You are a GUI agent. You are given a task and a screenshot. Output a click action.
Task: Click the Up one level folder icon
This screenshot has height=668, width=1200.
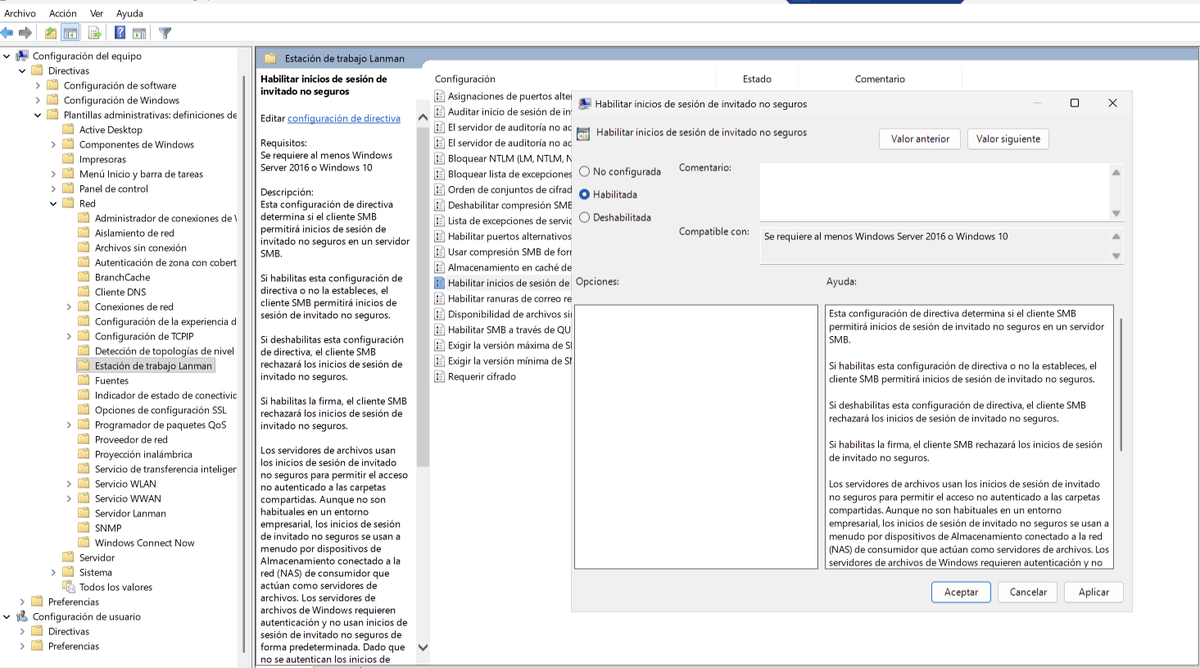click(51, 33)
